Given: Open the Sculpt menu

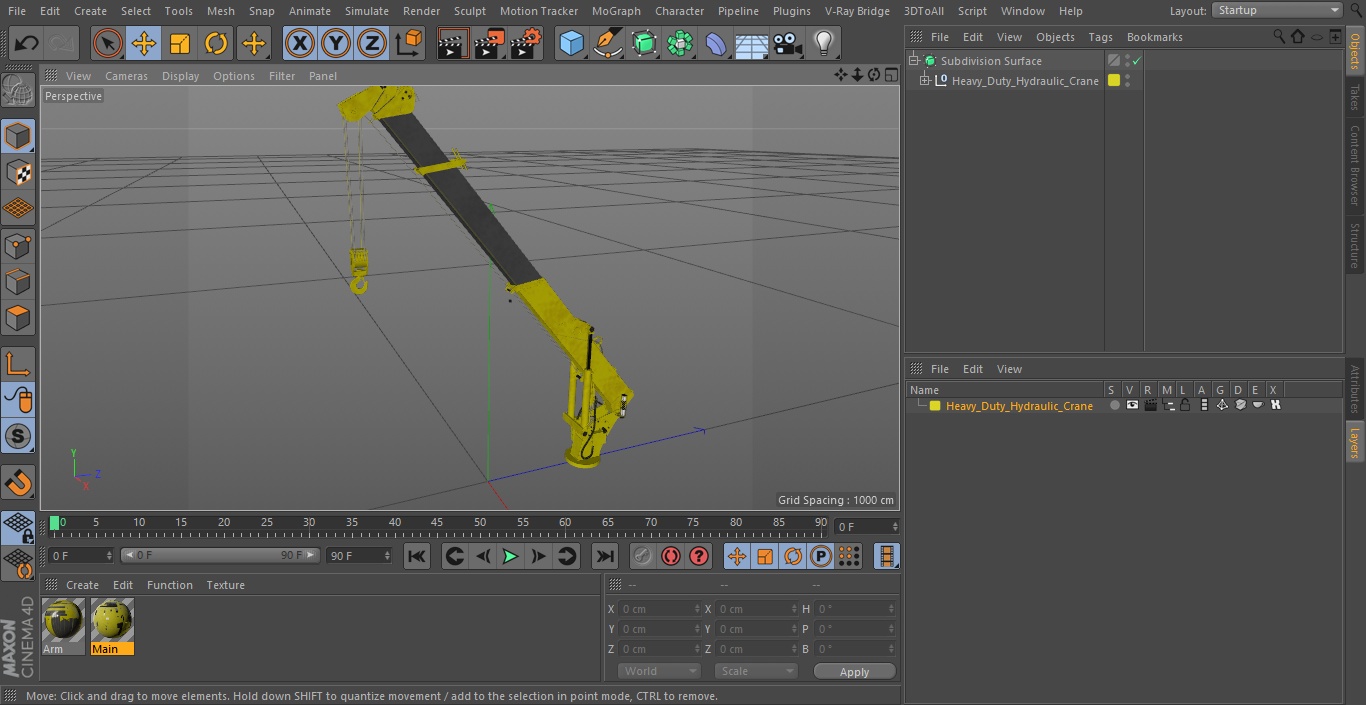Looking at the screenshot, I should pos(469,11).
